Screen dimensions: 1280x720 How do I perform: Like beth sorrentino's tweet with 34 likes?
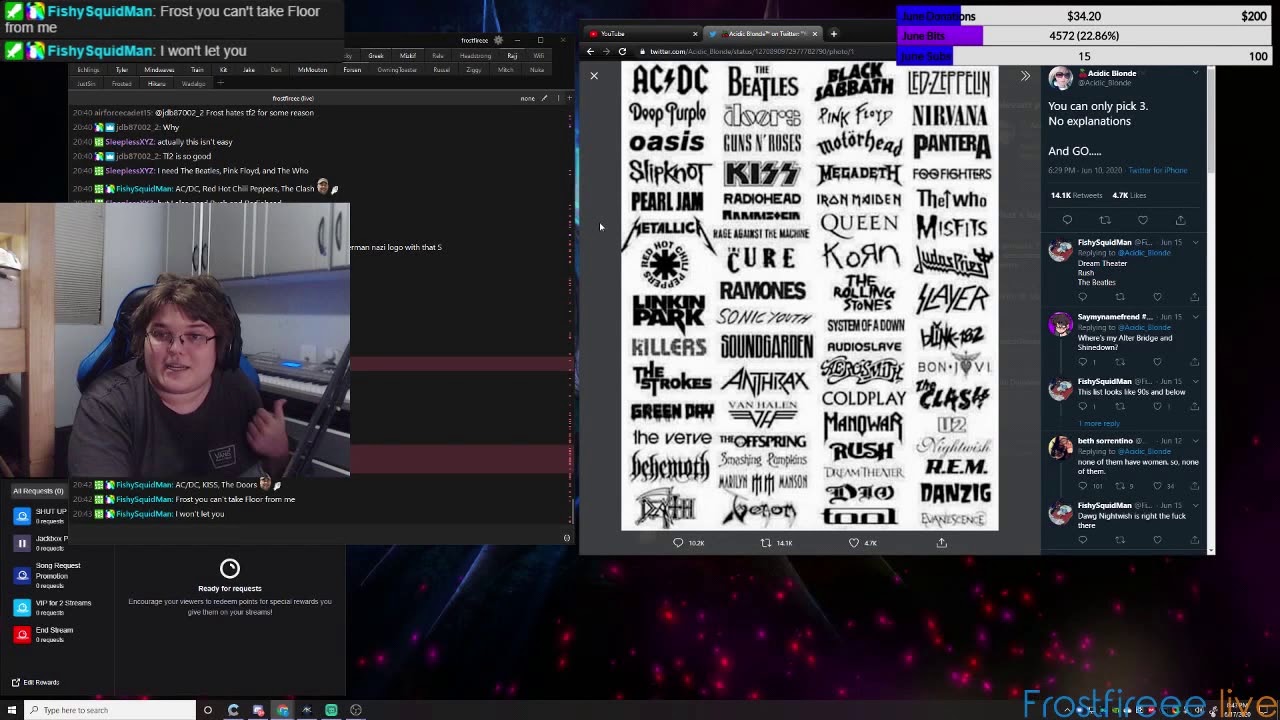click(x=1157, y=486)
